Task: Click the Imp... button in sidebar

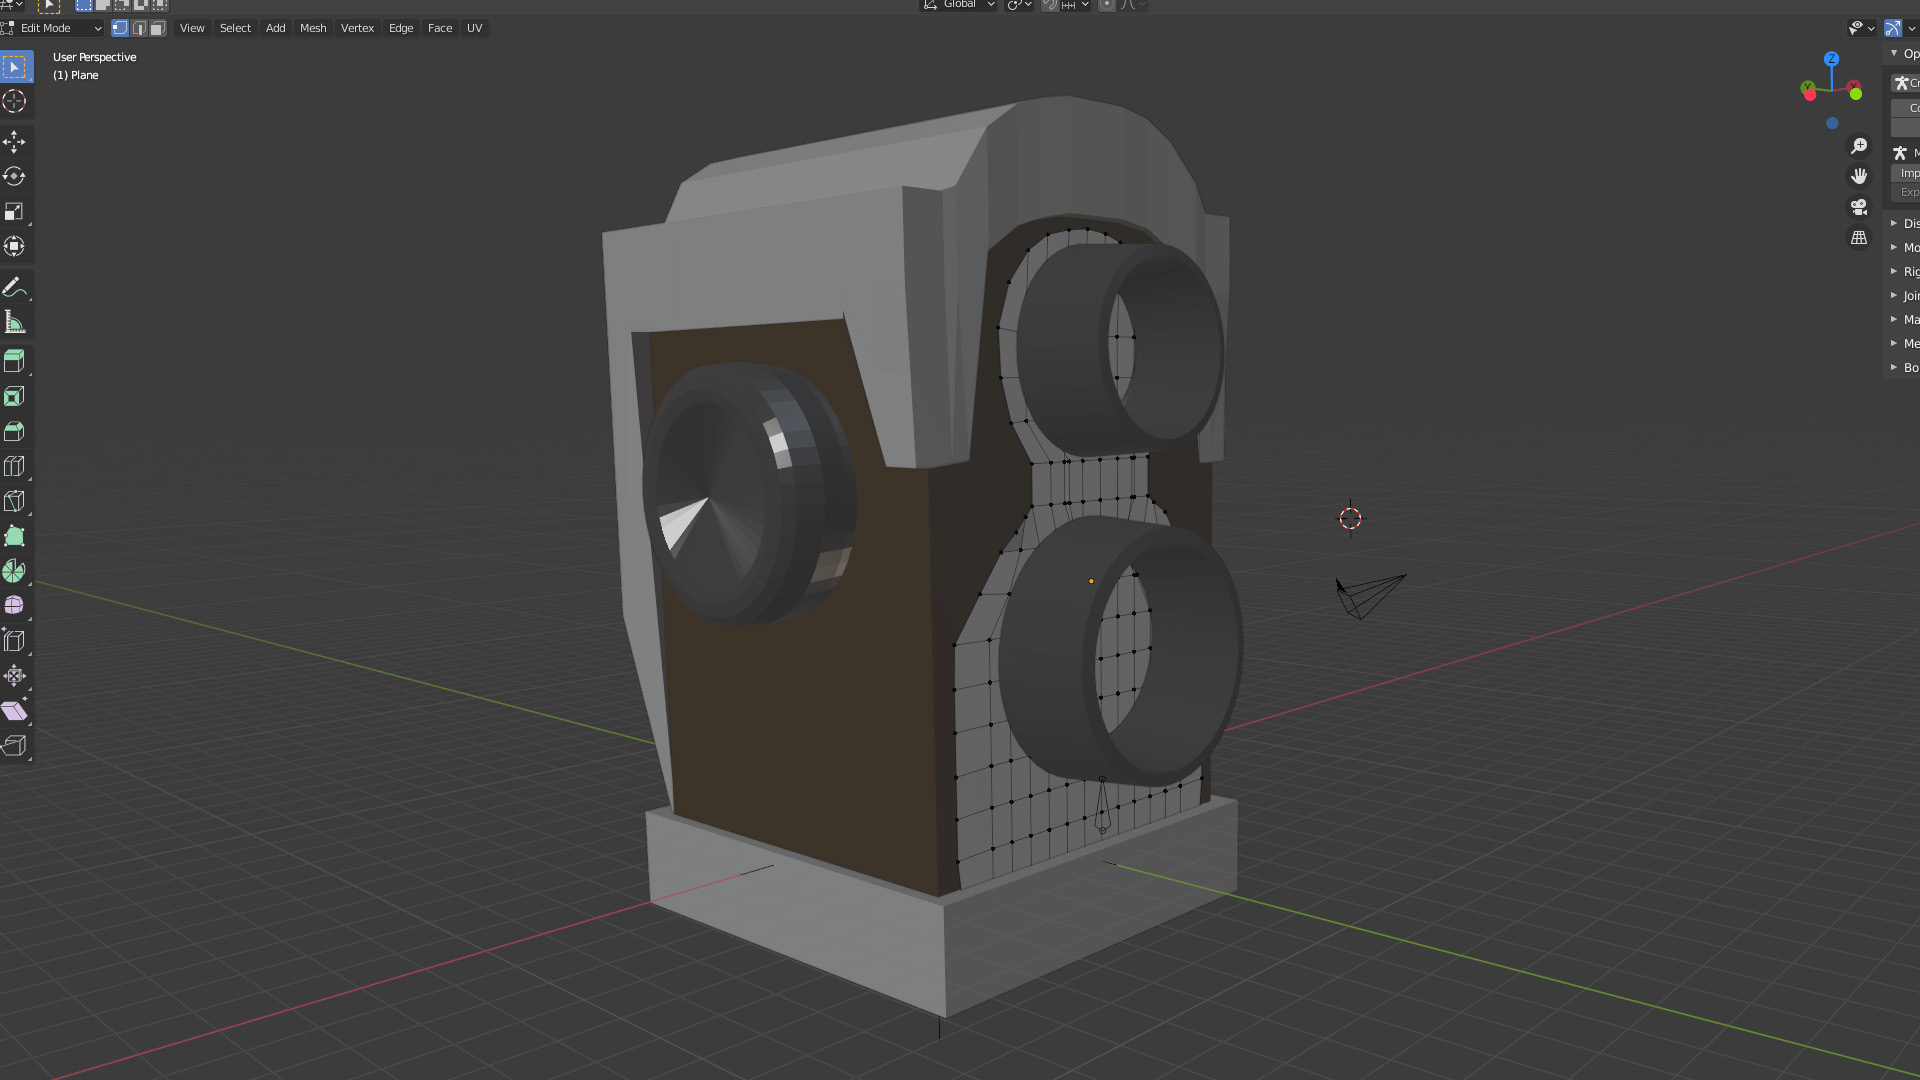Action: click(1906, 173)
